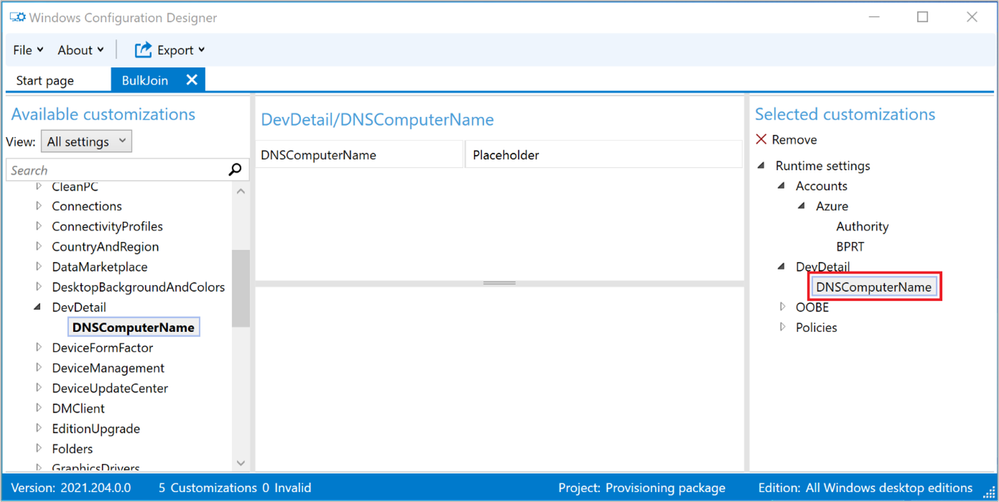The image size is (999, 502).
Task: Click the Version 2021.204.0.0 status text
Action: [71, 488]
